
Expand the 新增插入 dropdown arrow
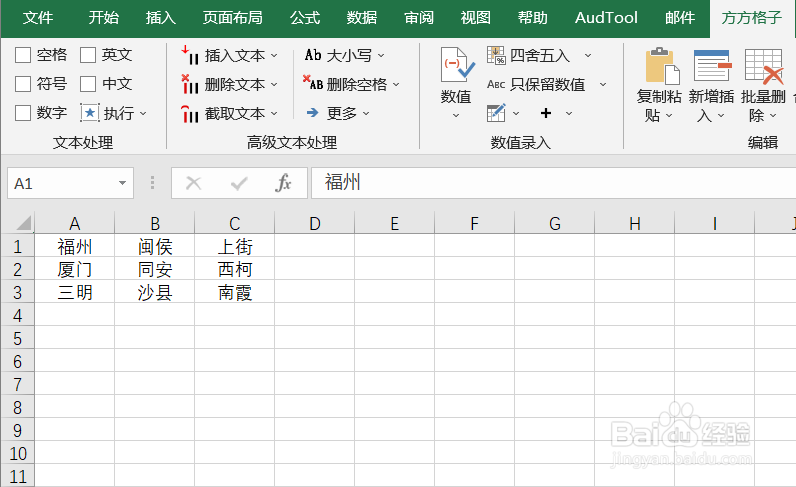coord(721,116)
